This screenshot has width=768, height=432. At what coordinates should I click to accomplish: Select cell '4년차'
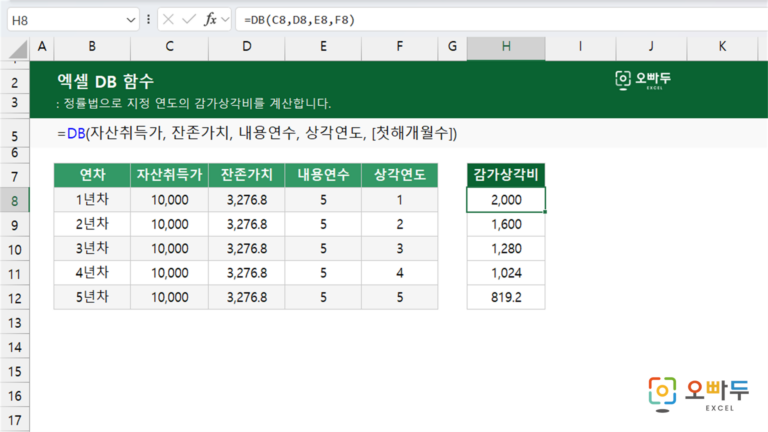92,273
